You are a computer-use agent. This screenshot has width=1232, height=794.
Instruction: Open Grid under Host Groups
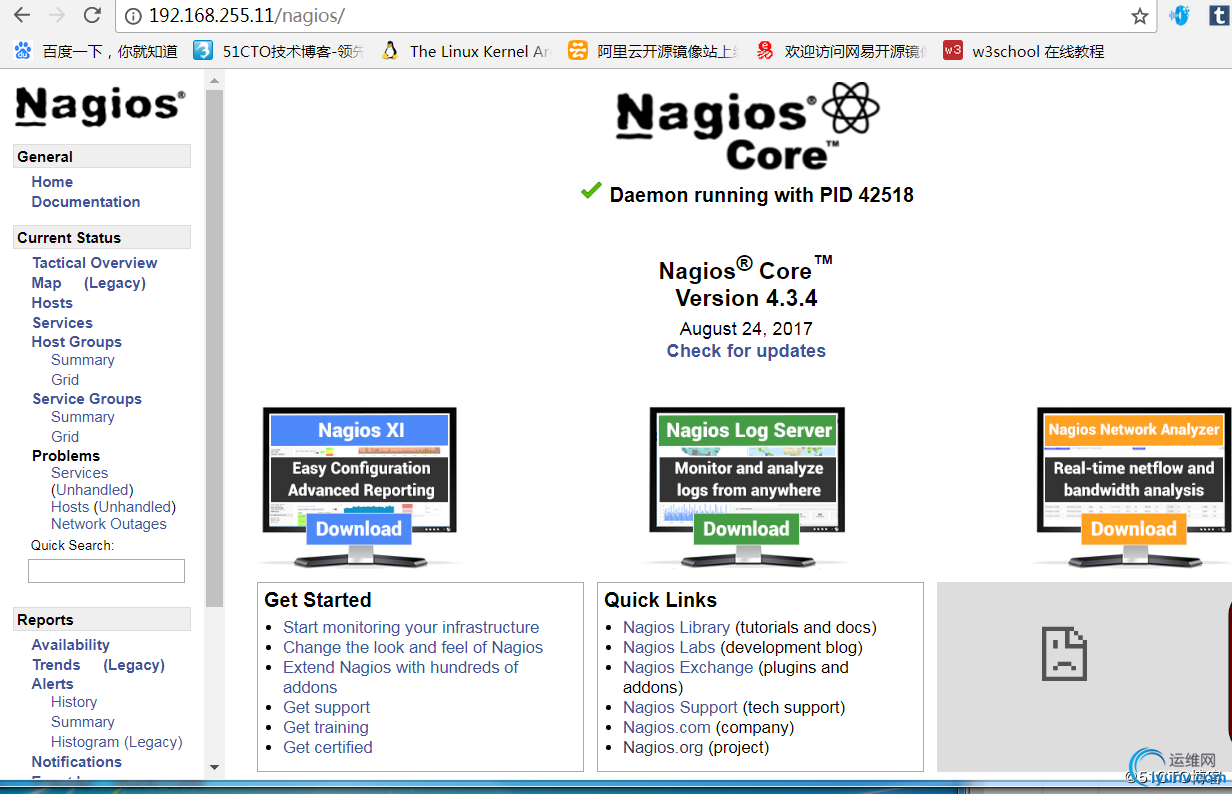[x=65, y=380]
